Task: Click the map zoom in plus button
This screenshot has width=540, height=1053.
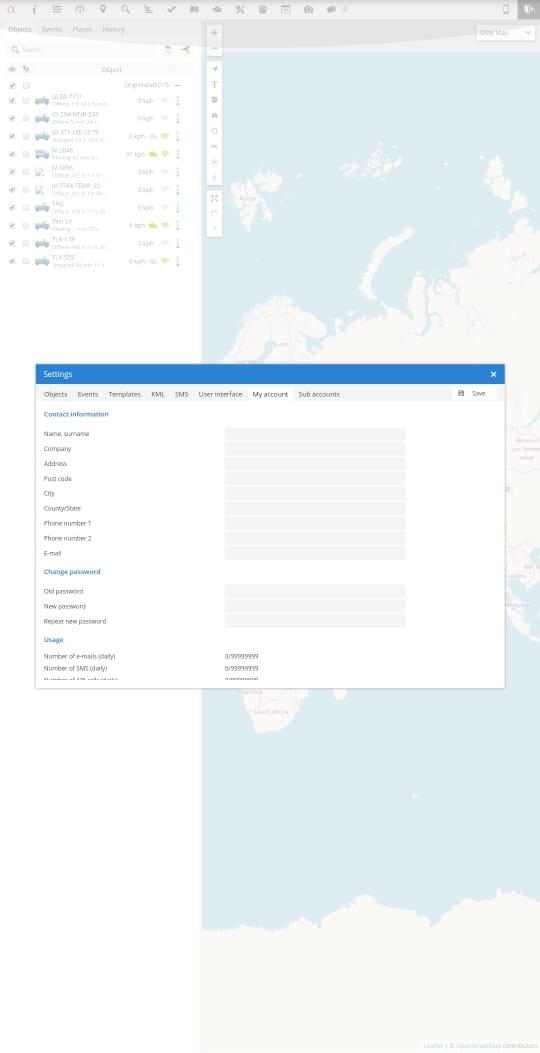Action: [x=214, y=32]
